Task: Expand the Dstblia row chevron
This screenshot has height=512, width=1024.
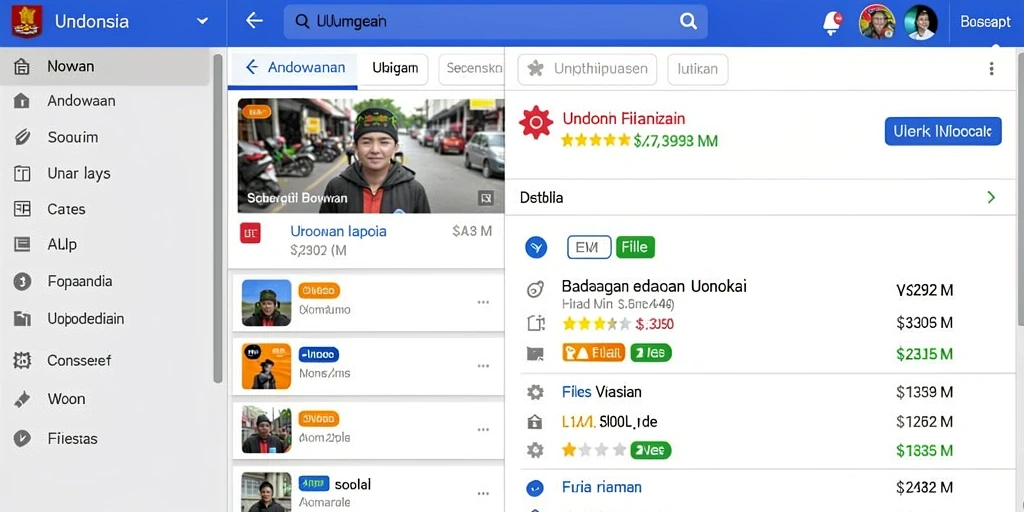Action: coord(991,197)
